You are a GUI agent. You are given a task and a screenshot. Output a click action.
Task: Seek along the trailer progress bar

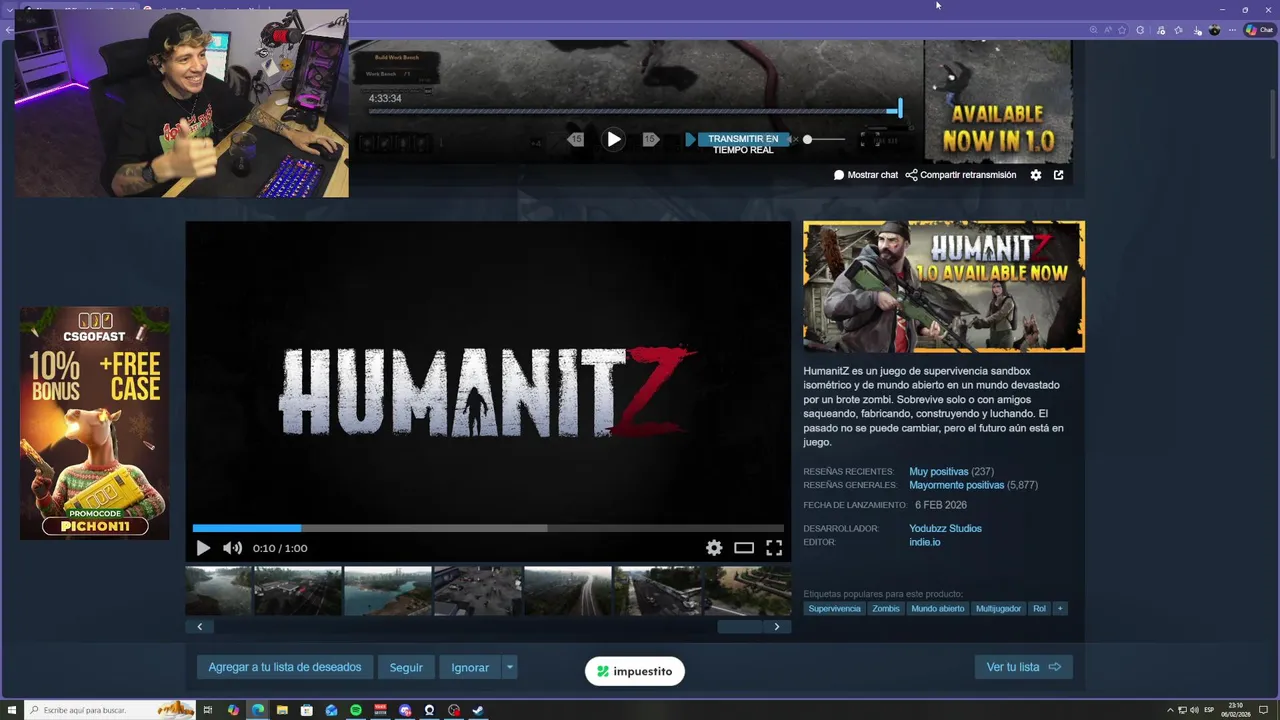(488, 528)
